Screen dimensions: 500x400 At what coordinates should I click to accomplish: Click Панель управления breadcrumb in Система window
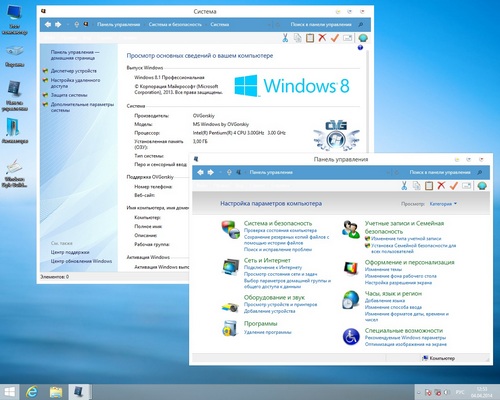pyautogui.click(x=118, y=24)
